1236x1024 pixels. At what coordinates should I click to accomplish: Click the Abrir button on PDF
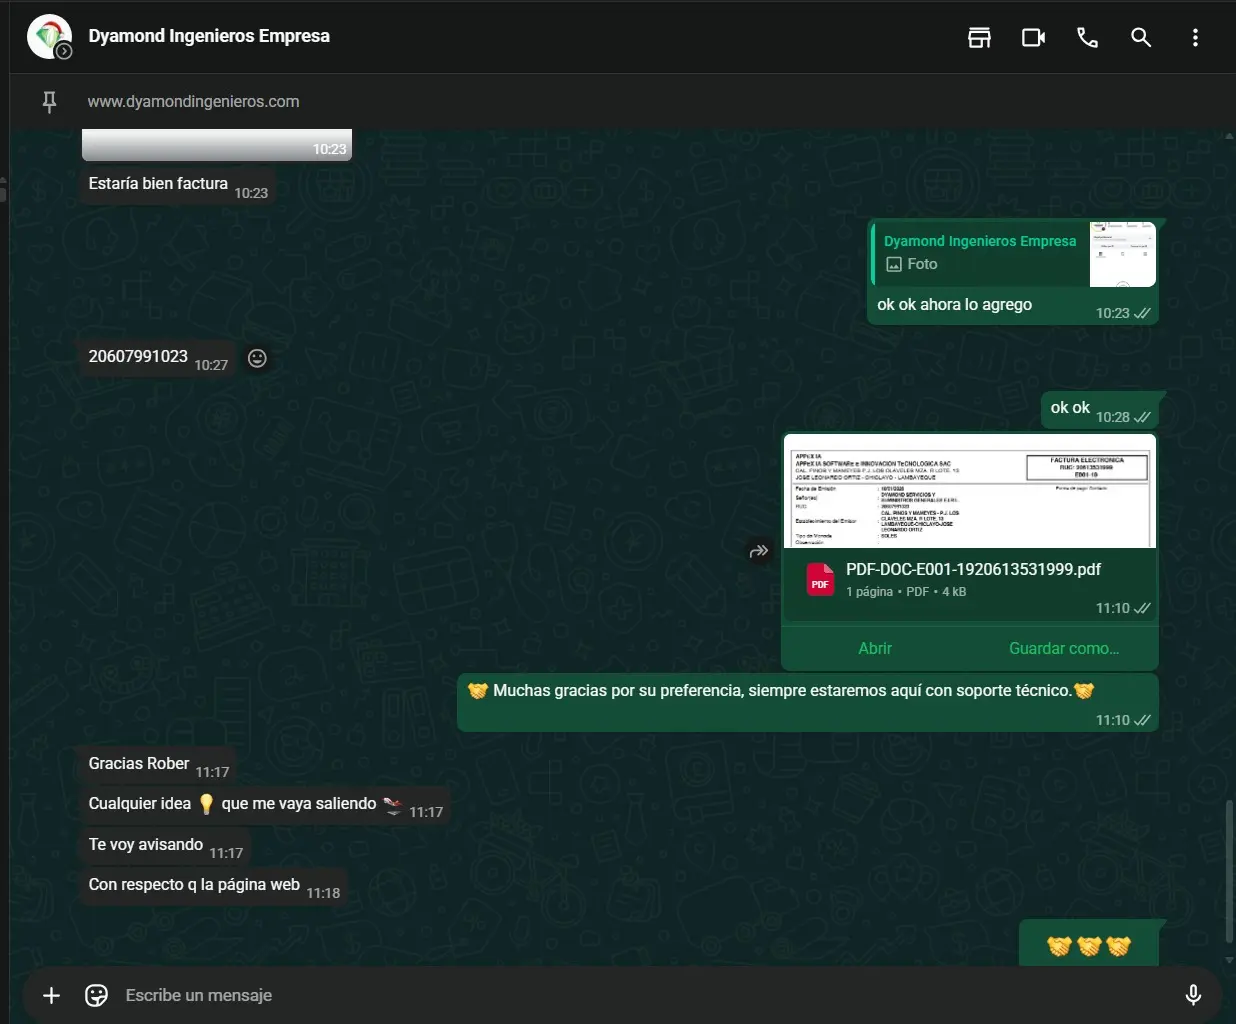[875, 648]
